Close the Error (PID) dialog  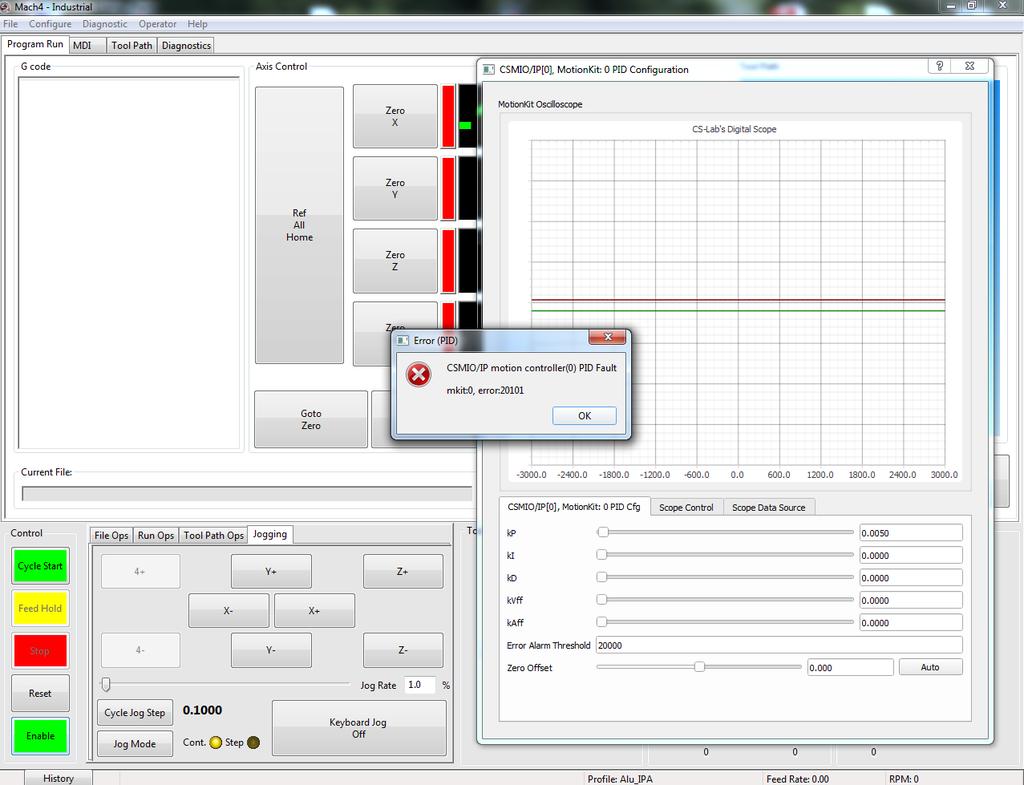click(x=607, y=337)
